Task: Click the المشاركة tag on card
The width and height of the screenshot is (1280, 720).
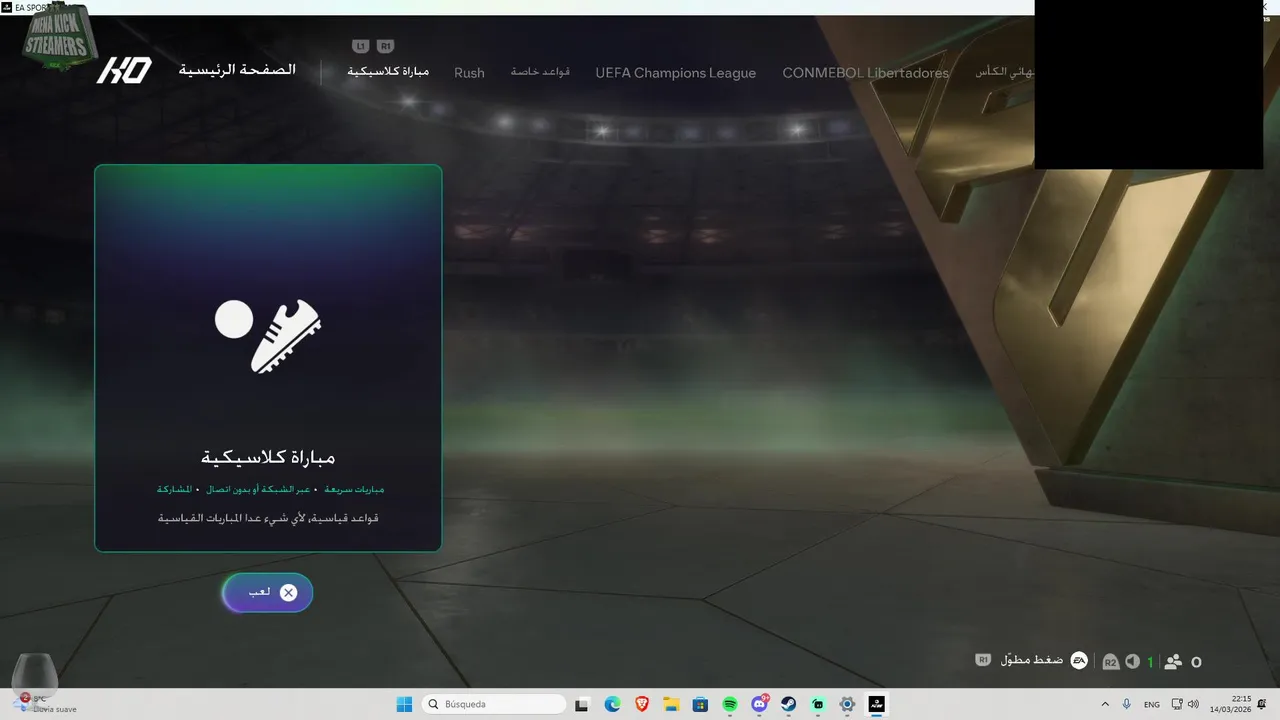Action: pyautogui.click(x=174, y=489)
